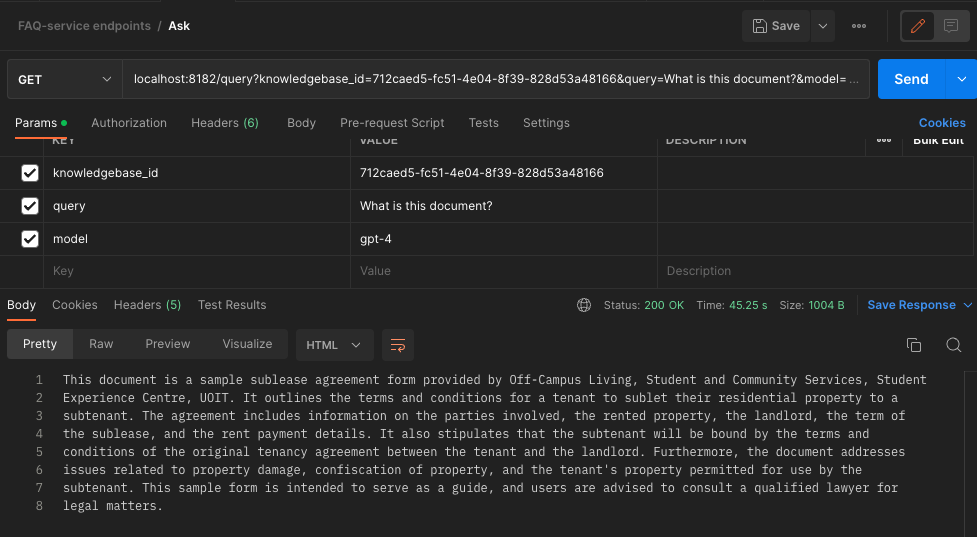Click the empty Key field

coord(197,272)
